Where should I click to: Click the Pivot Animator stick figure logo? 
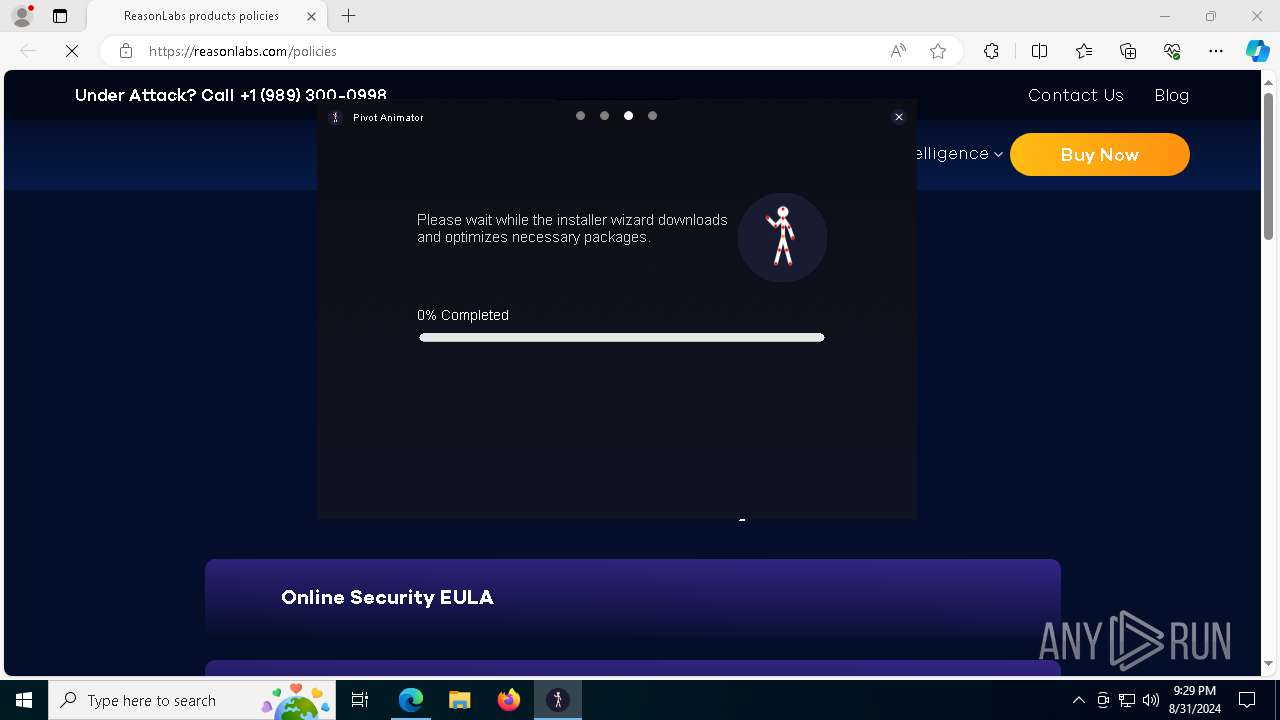click(x=782, y=237)
